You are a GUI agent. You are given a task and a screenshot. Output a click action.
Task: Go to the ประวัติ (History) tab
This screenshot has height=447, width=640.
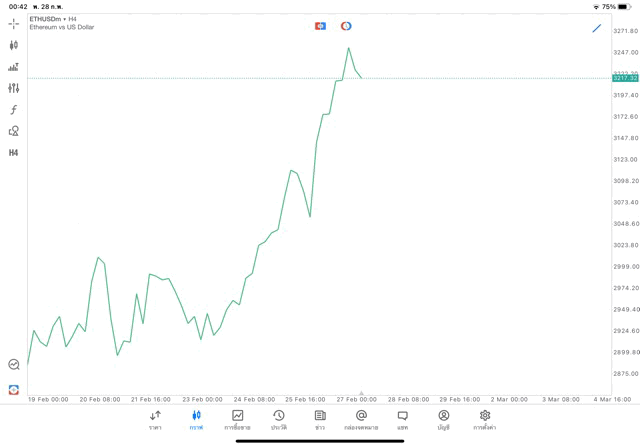278,420
